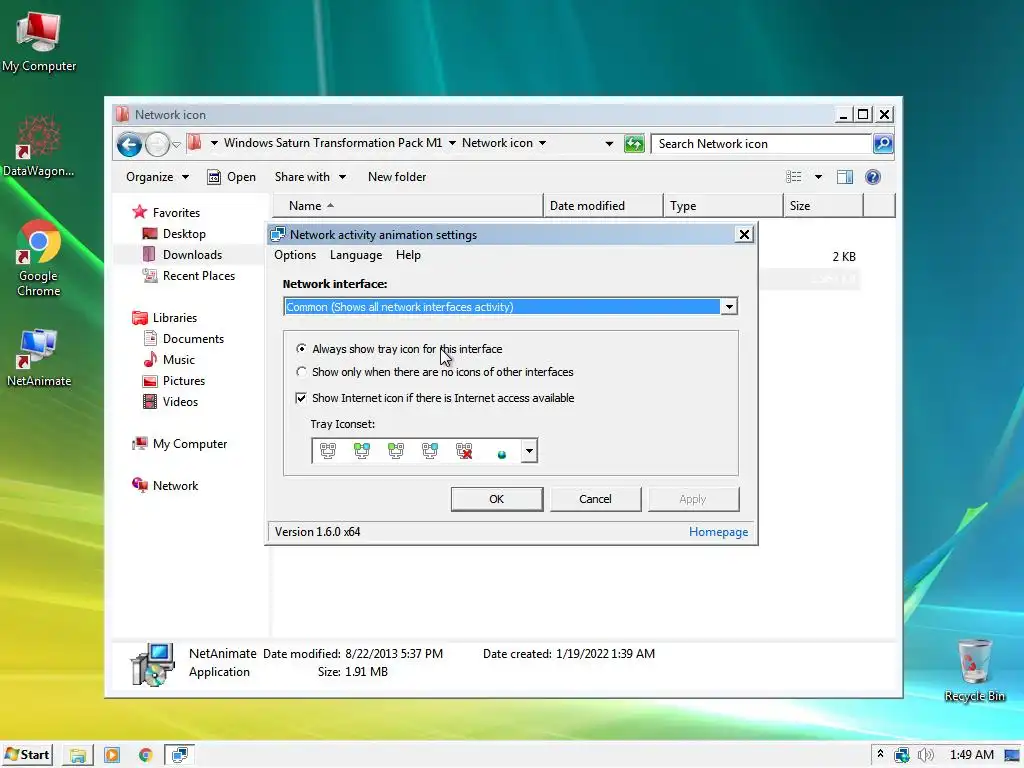Open Videos library
This screenshot has width=1024, height=768.
click(x=180, y=401)
